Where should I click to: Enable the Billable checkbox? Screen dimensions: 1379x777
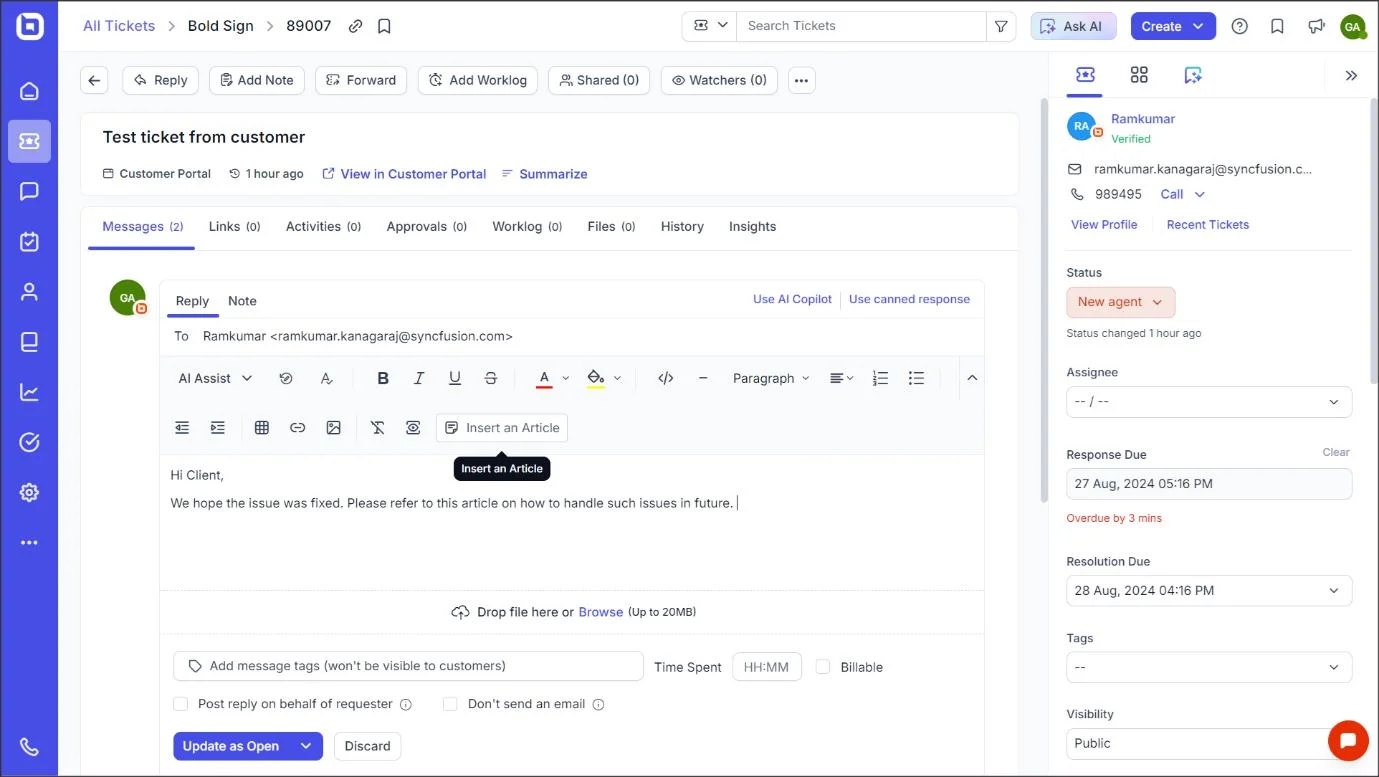tap(822, 667)
